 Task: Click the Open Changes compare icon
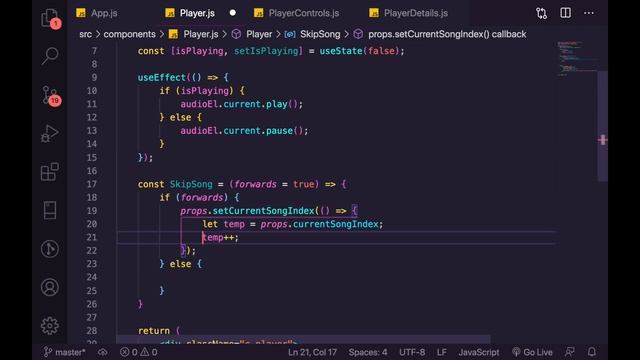click(x=542, y=13)
